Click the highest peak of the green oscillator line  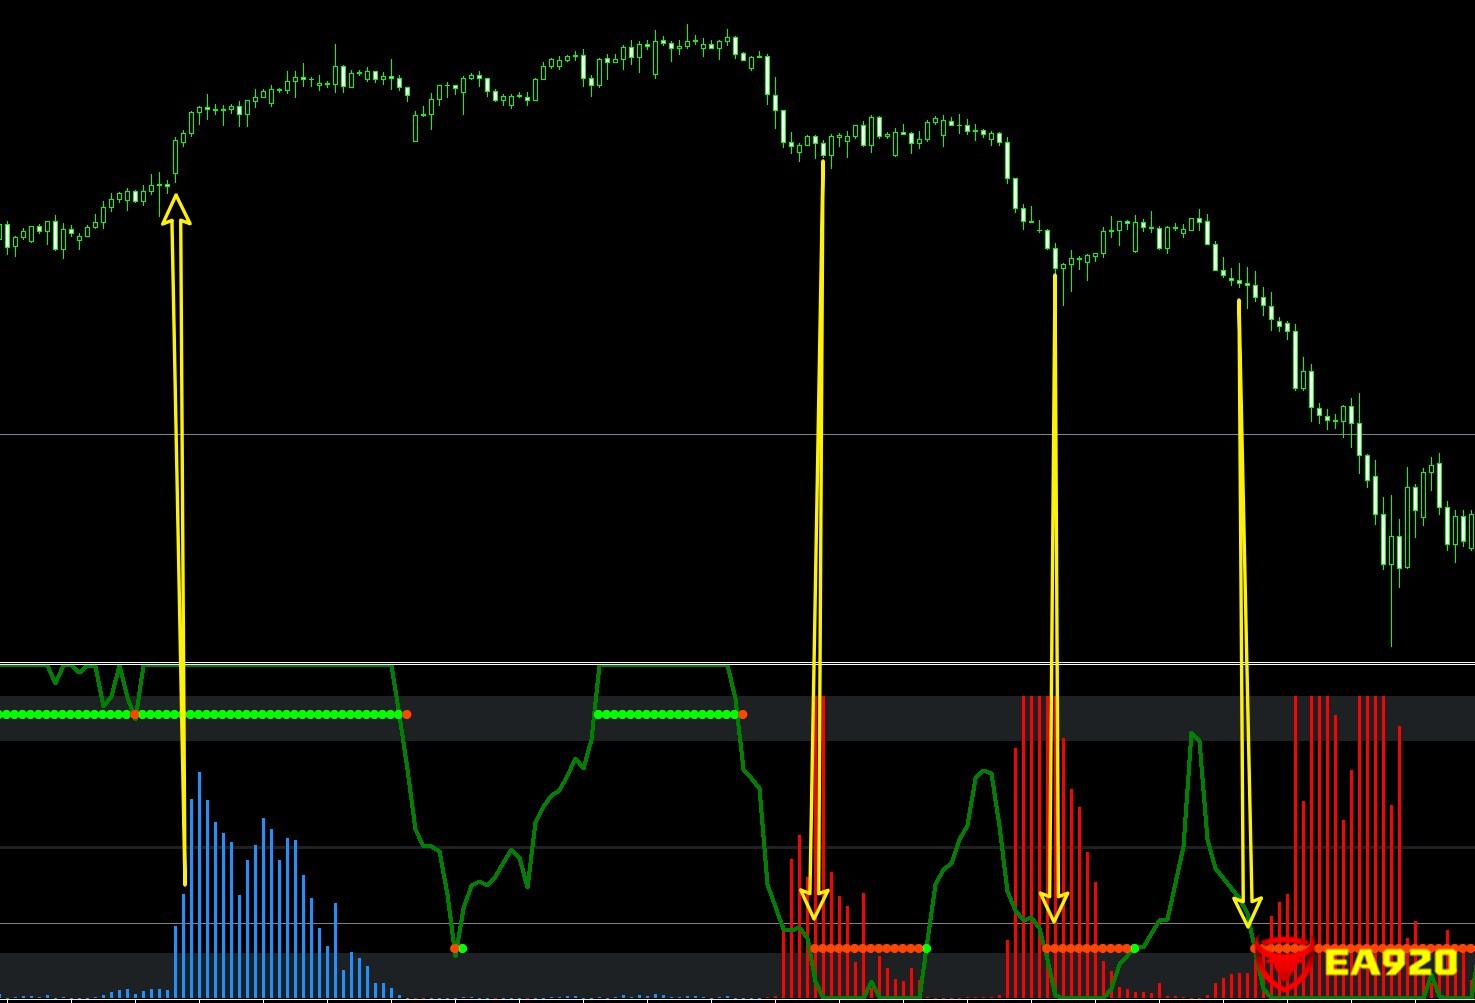(x=1192, y=735)
